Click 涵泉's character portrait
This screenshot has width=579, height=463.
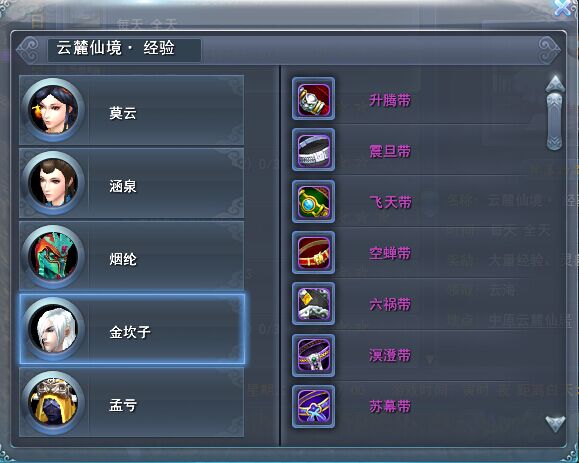point(53,183)
